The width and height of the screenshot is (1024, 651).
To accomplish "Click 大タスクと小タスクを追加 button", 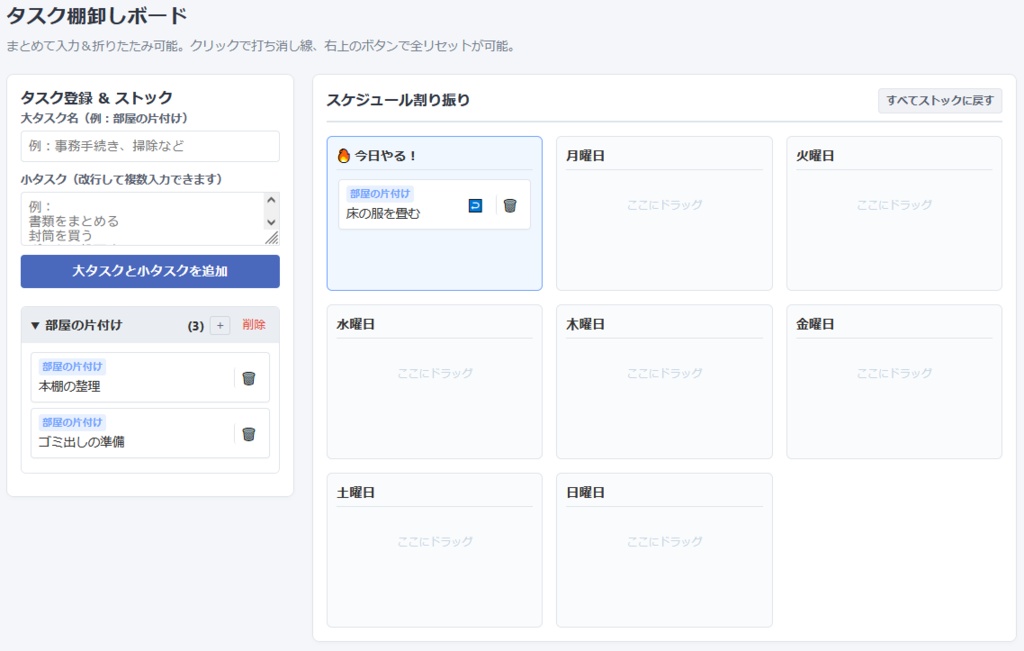I will pos(150,271).
